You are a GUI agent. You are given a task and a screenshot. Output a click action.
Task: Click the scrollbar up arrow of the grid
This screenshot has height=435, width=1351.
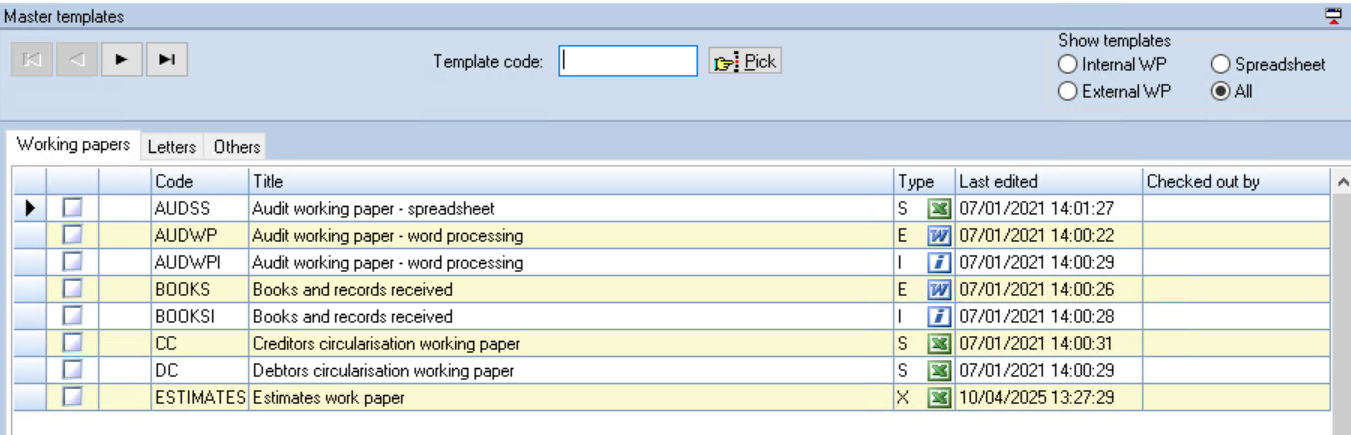tap(1341, 182)
